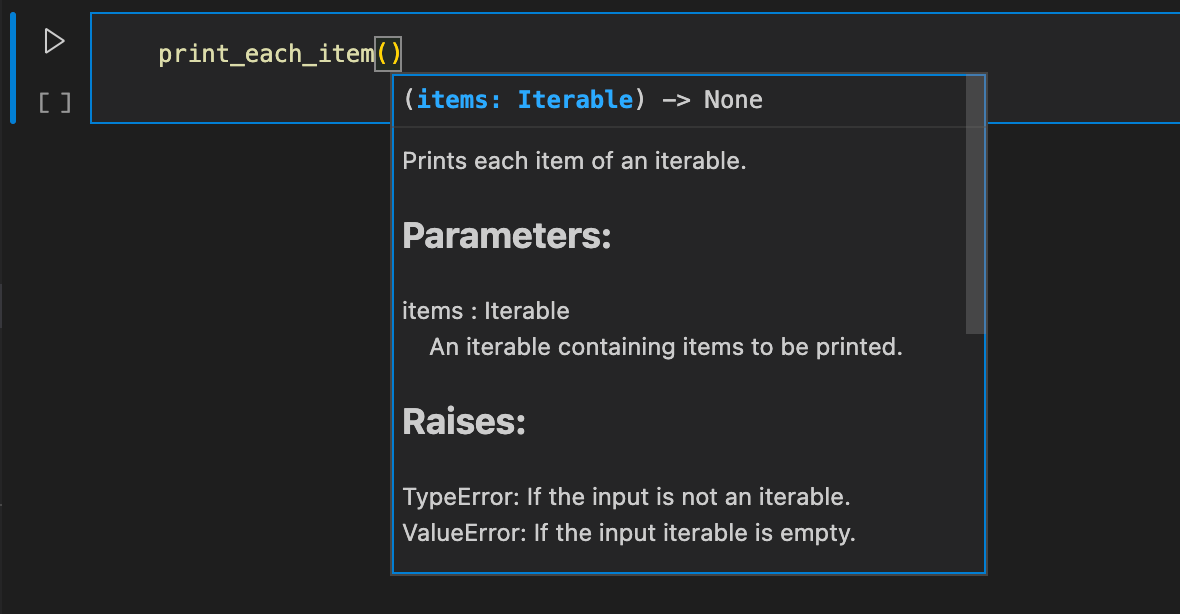The width and height of the screenshot is (1180, 614).
Task: Click the '->' arrow in signature
Action: pos(675,100)
